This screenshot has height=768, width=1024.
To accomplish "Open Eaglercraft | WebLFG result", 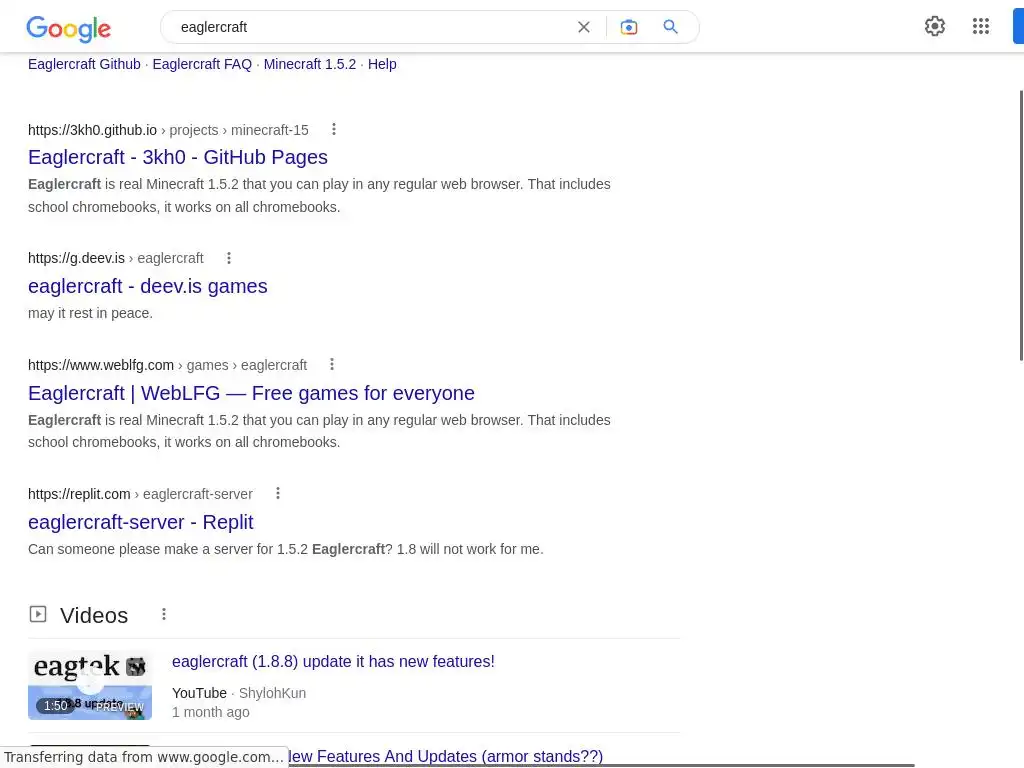I will (251, 393).
